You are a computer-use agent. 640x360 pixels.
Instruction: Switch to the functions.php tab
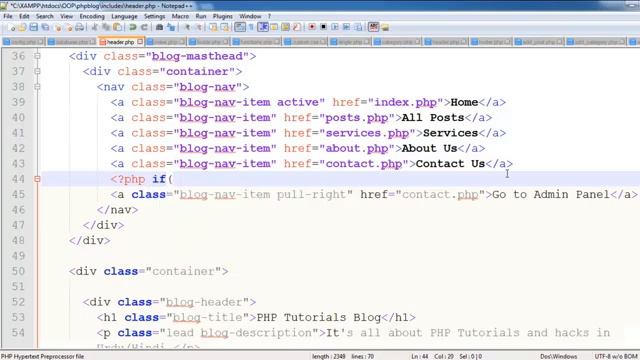257,42
